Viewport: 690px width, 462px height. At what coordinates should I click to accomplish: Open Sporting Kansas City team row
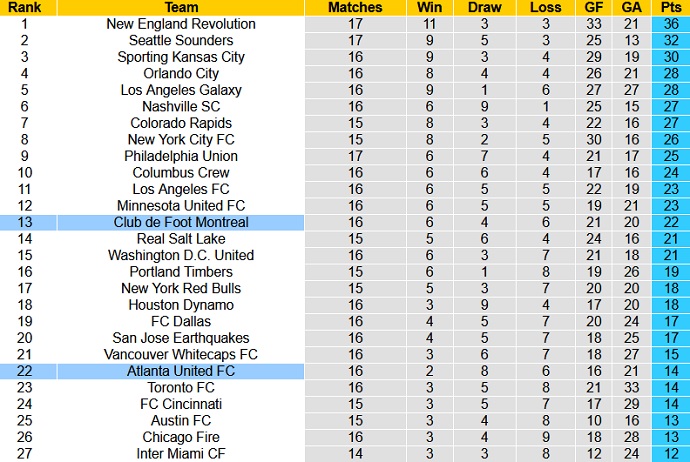tap(181, 57)
